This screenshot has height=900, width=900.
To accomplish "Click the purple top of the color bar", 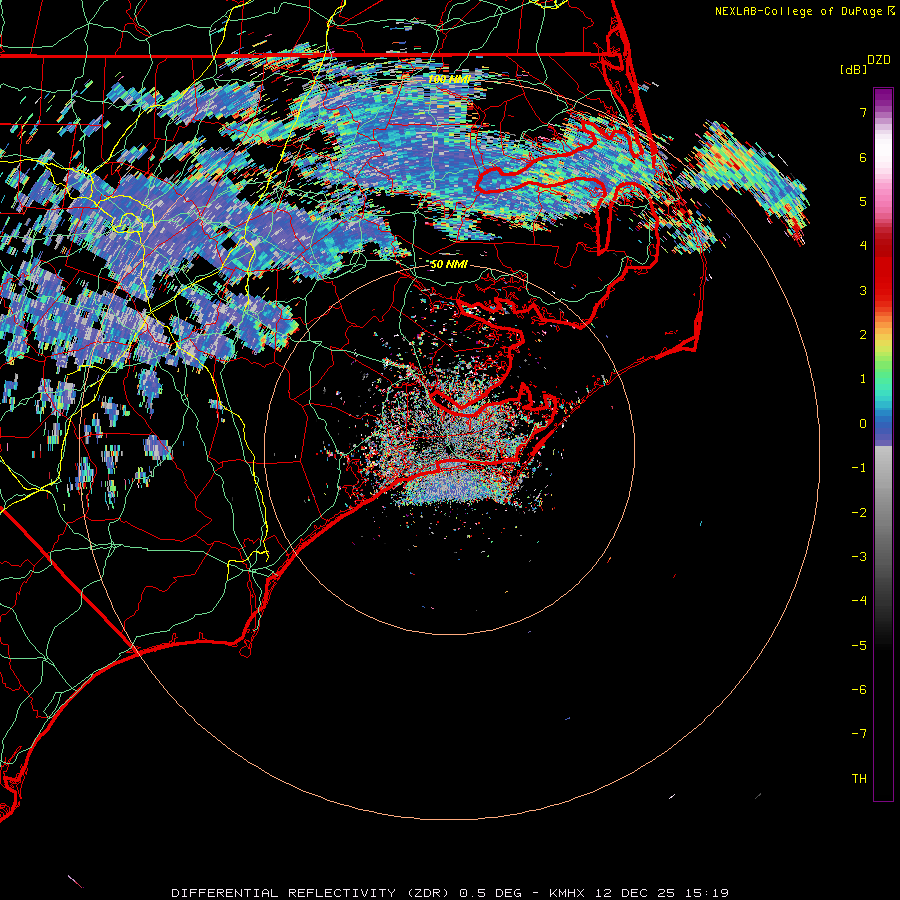I will pyautogui.click(x=883, y=98).
